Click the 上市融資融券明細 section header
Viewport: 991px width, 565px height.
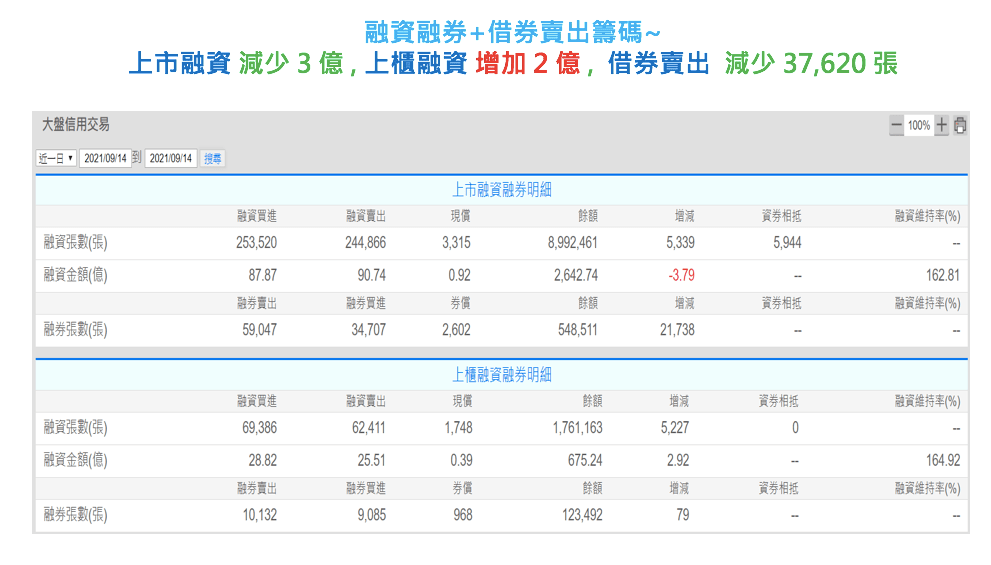click(501, 190)
